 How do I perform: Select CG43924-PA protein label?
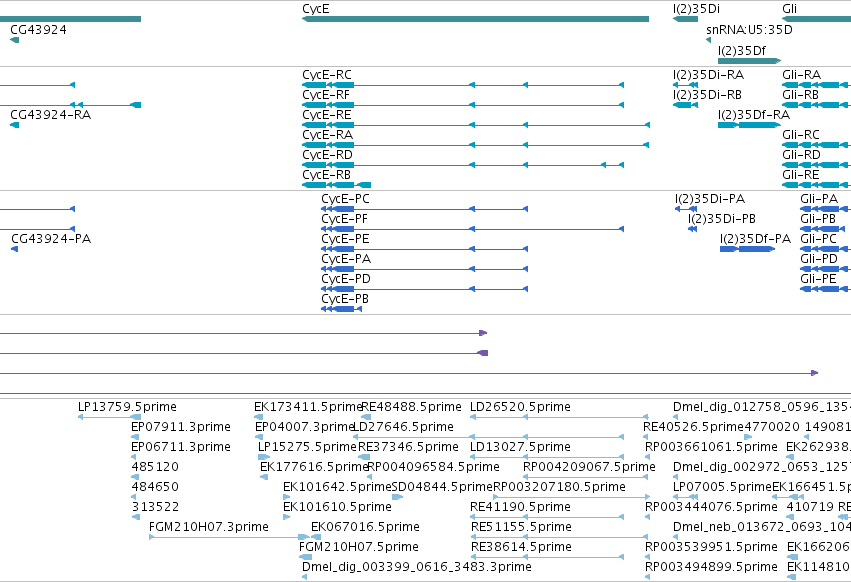[x=51, y=239]
